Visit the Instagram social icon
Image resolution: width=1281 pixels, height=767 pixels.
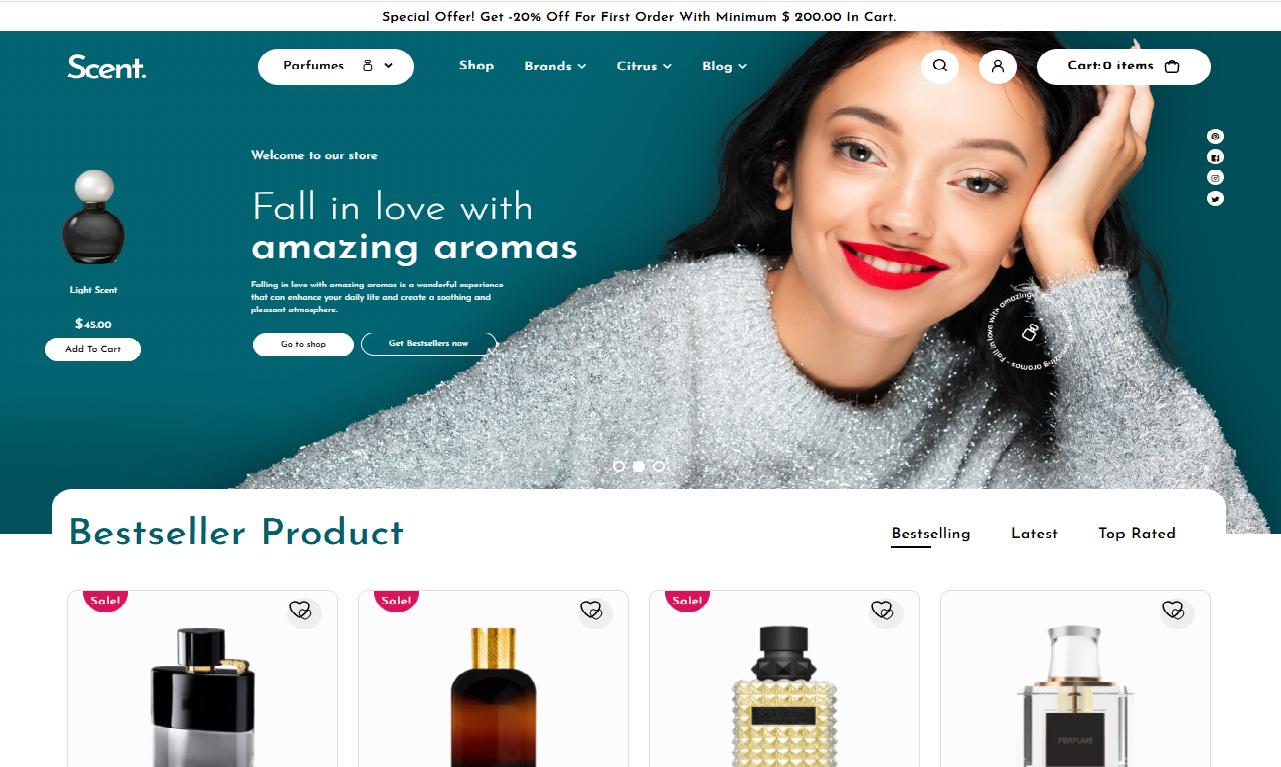(1215, 177)
